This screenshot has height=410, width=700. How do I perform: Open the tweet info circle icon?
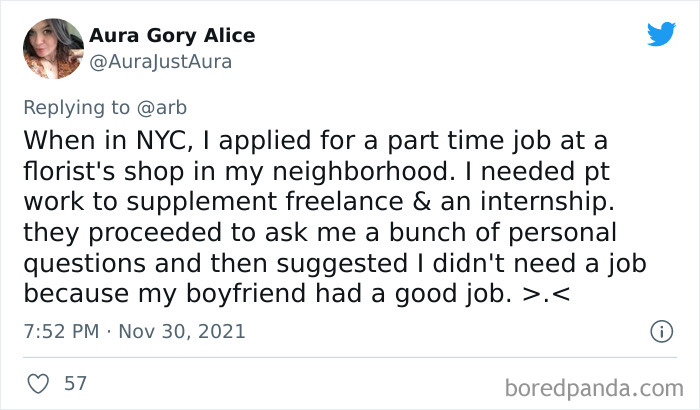point(661,331)
